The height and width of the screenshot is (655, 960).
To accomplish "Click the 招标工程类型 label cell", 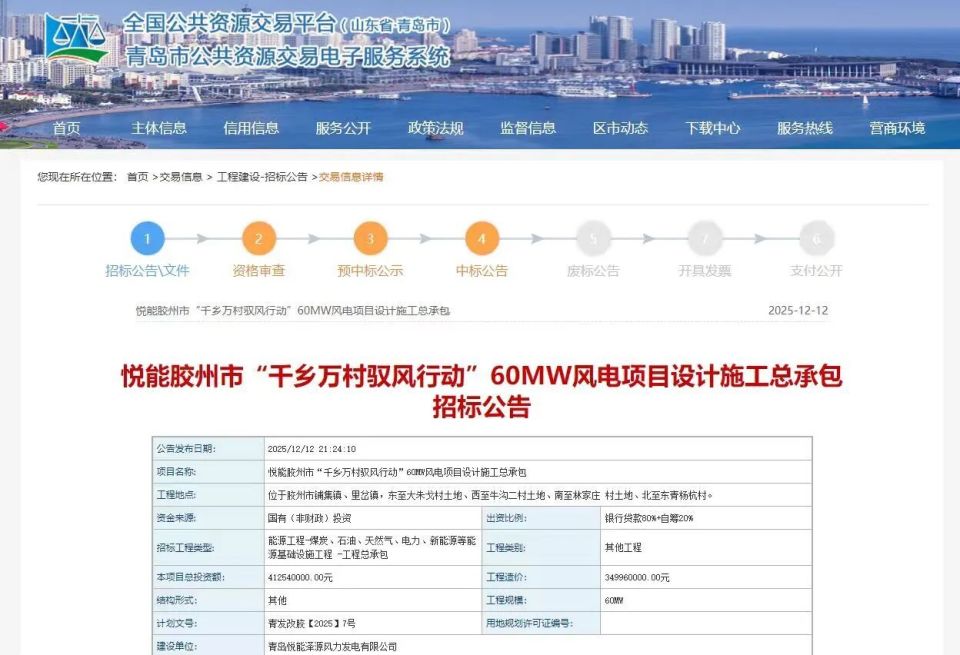I will click(208, 547).
